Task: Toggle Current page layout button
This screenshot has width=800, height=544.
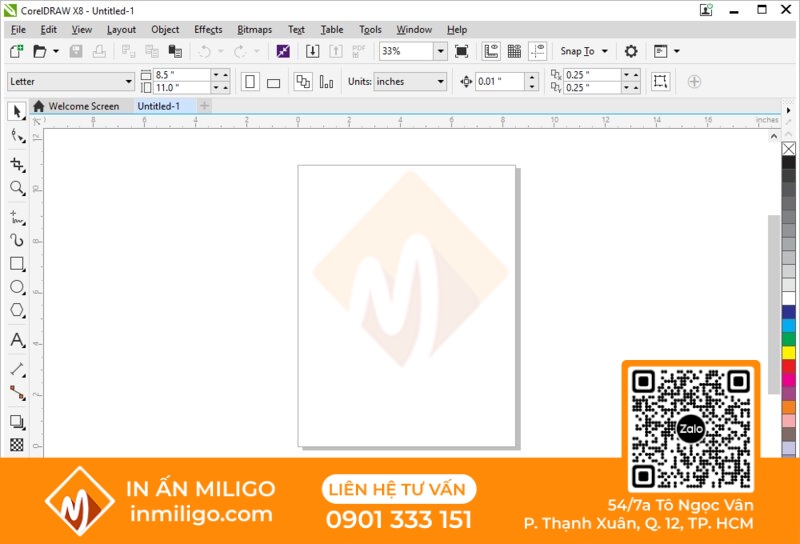Action: click(x=326, y=82)
